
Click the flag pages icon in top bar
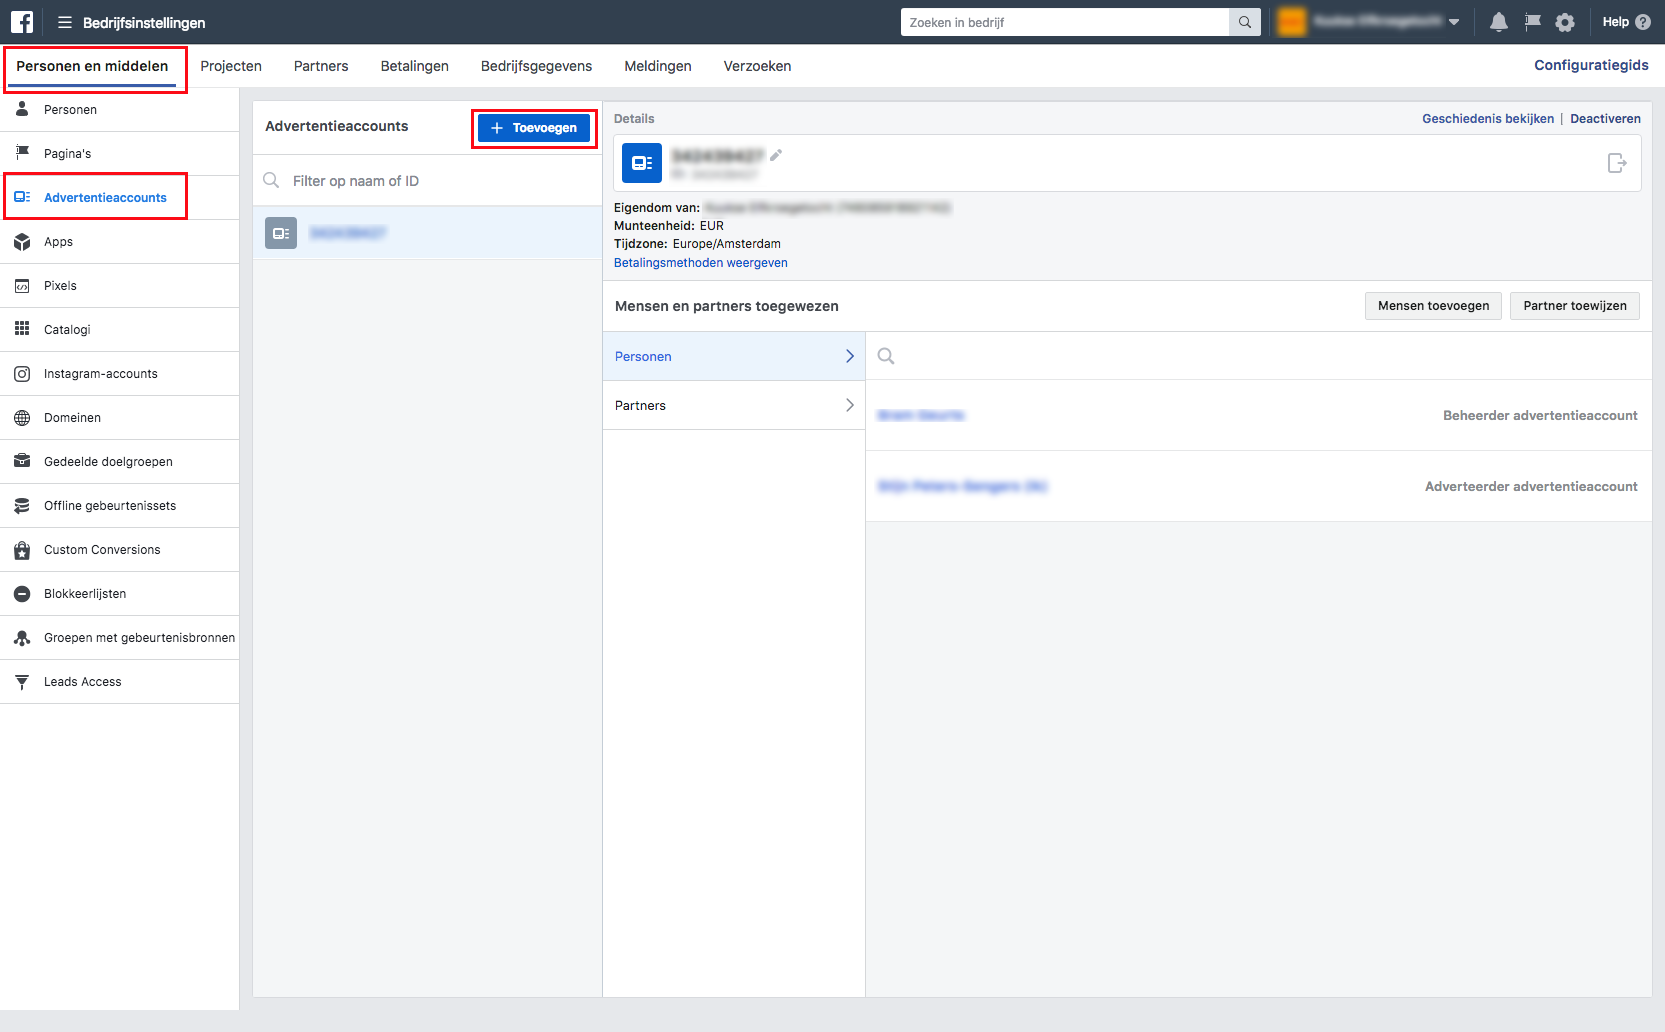point(1532,22)
